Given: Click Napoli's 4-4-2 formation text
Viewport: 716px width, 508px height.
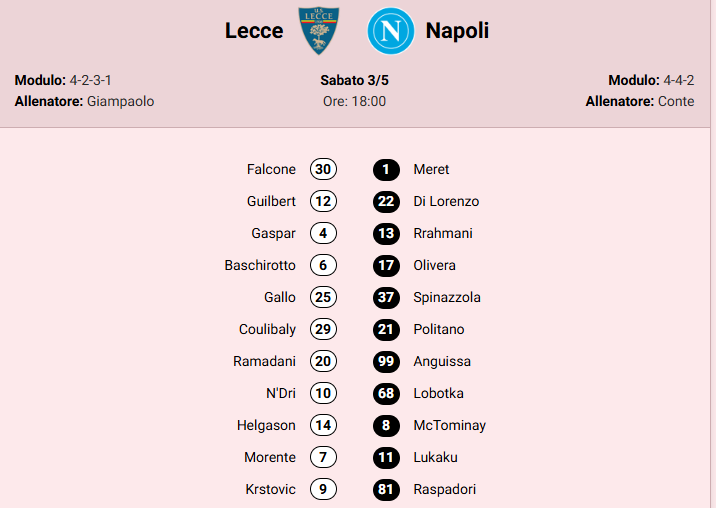Looking at the screenshot, I should [x=677, y=80].
